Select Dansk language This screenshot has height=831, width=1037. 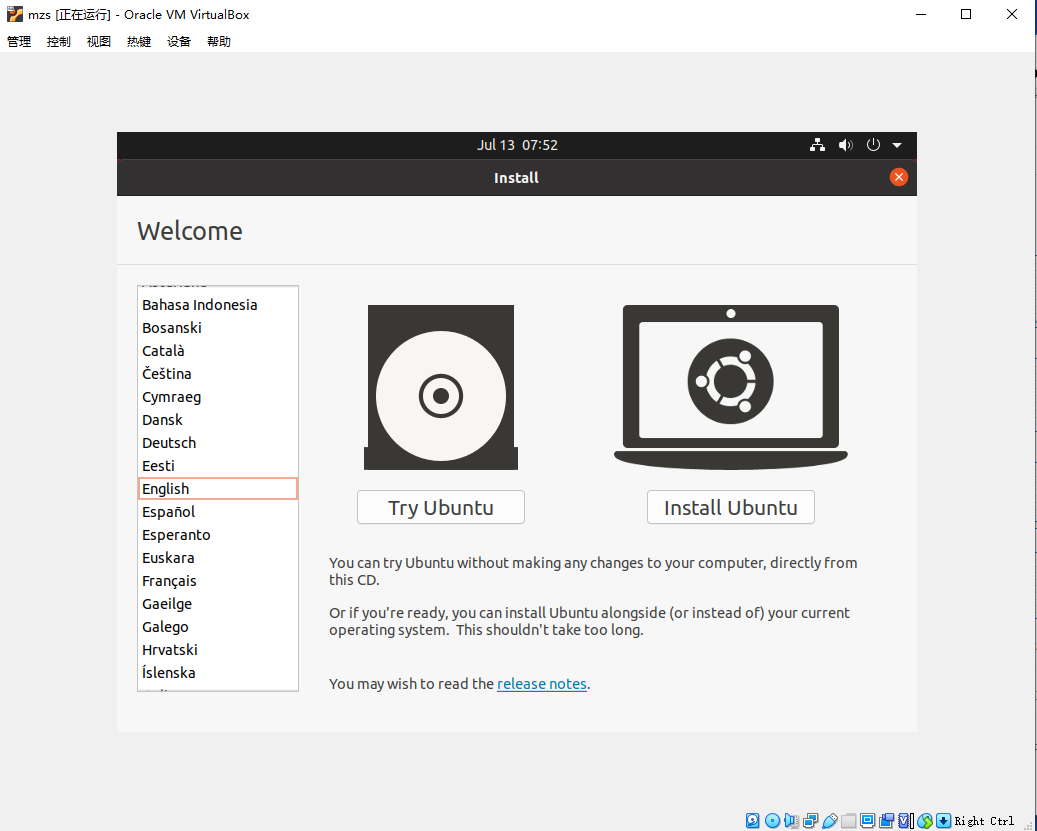218,420
